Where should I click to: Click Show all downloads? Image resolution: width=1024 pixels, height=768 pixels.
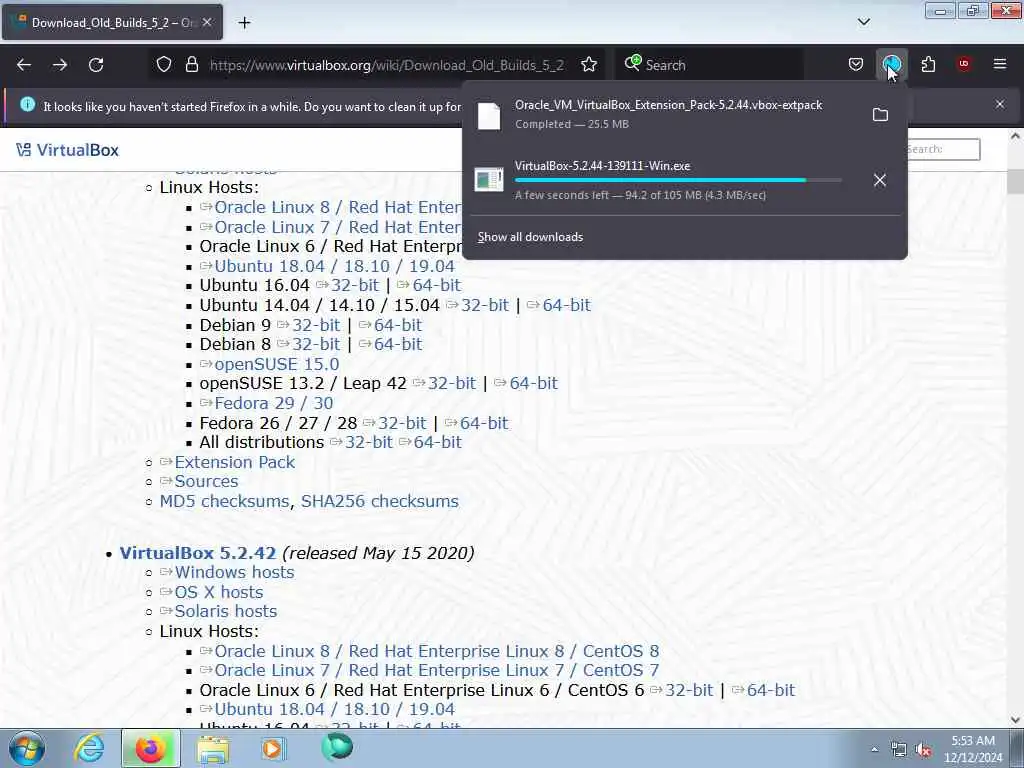tap(530, 237)
